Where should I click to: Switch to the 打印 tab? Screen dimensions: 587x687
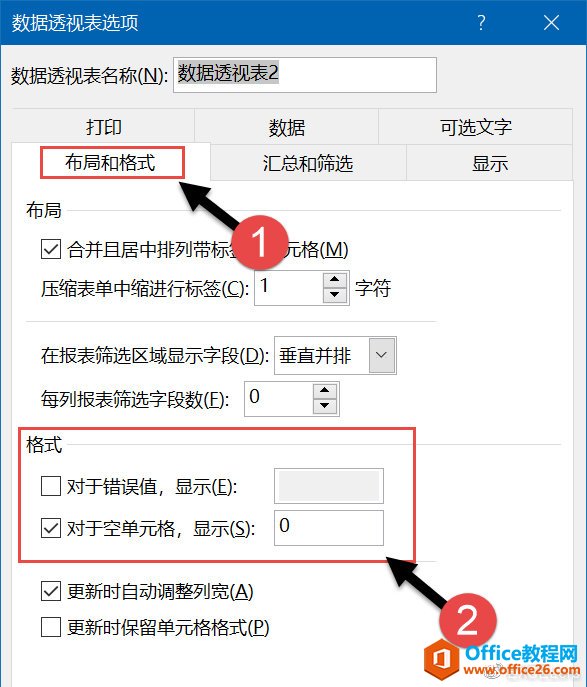[103, 127]
